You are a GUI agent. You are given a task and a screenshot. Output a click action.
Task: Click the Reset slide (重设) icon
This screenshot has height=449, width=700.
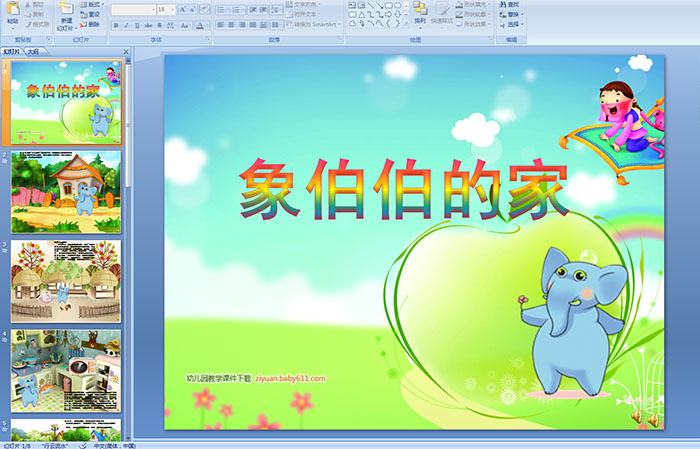click(91, 15)
